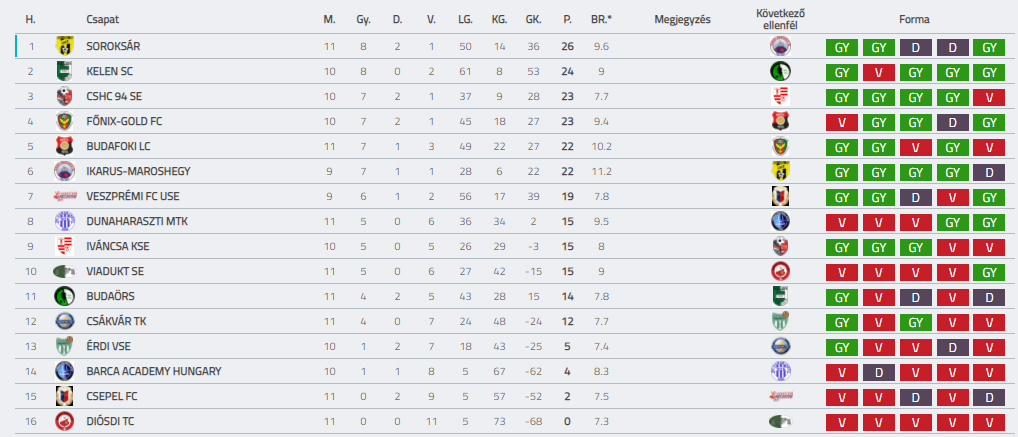Click the Csepel FC team logo
1018x437 pixels.
65,396
